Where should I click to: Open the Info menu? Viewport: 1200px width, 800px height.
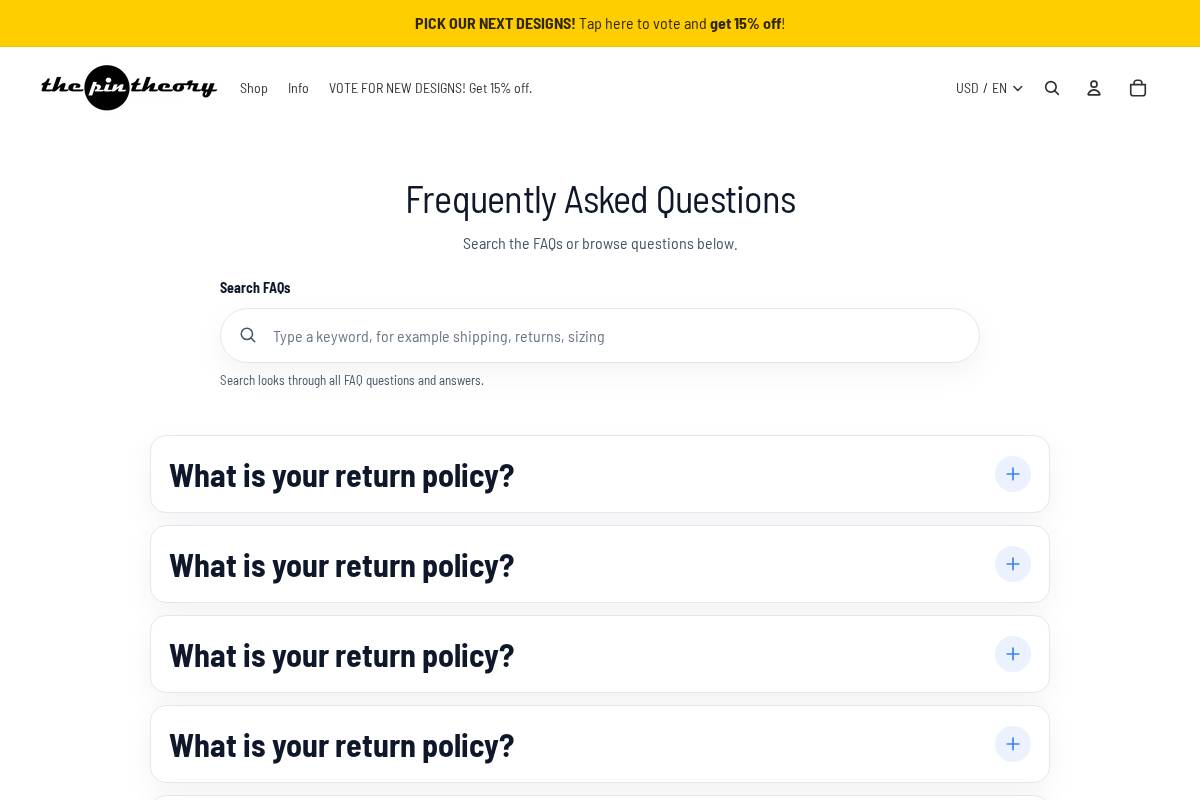298,88
